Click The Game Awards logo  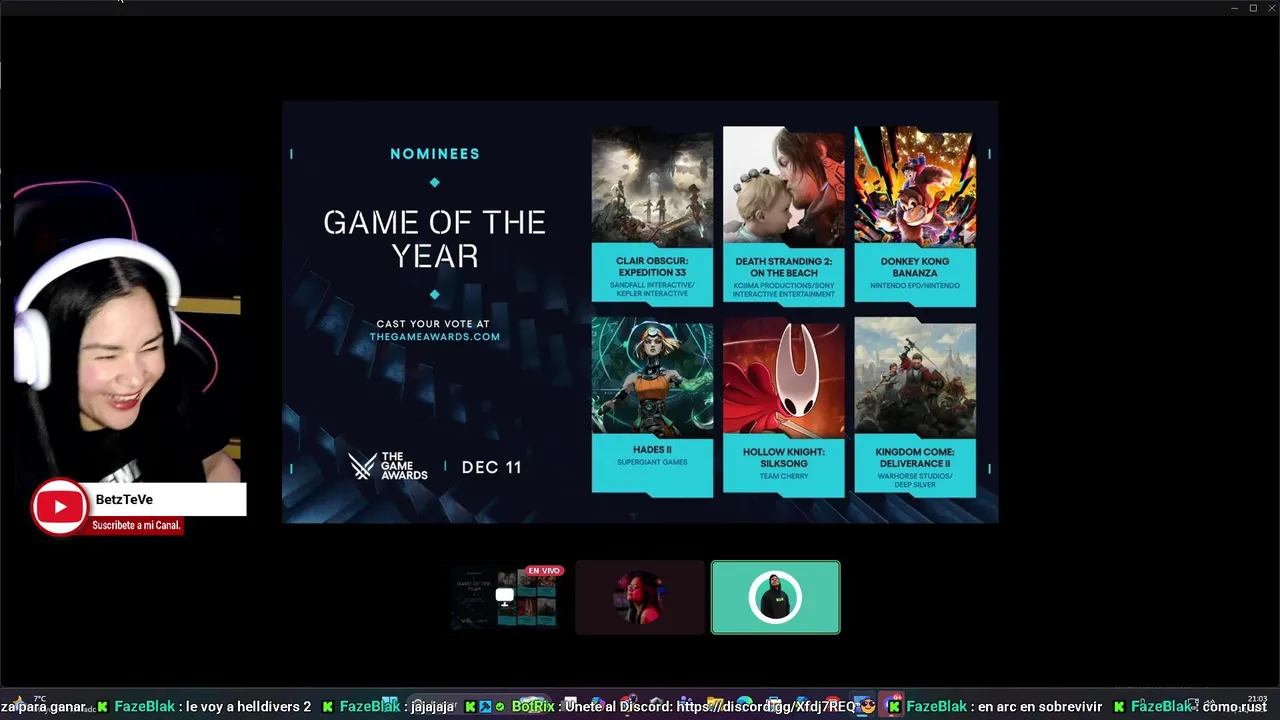388,466
